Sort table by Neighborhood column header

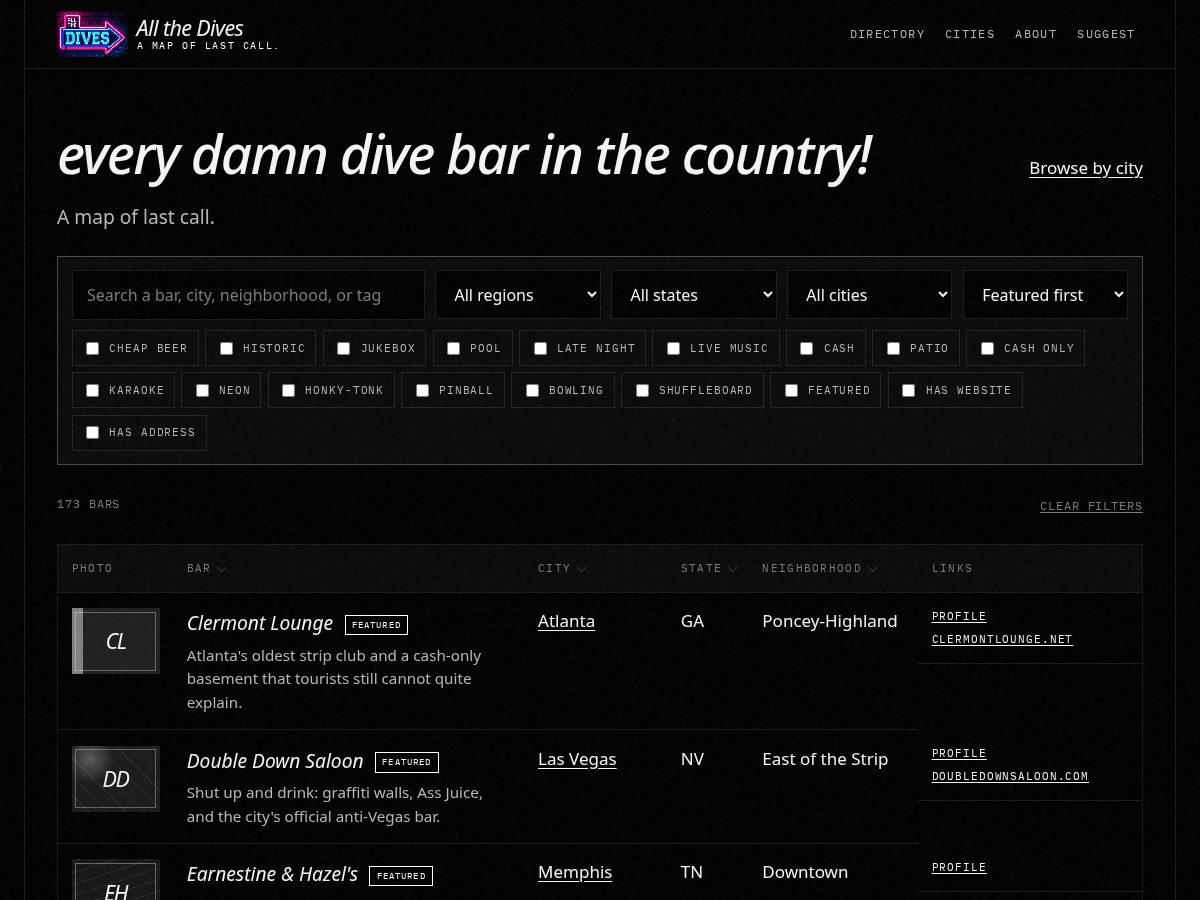[x=820, y=569]
